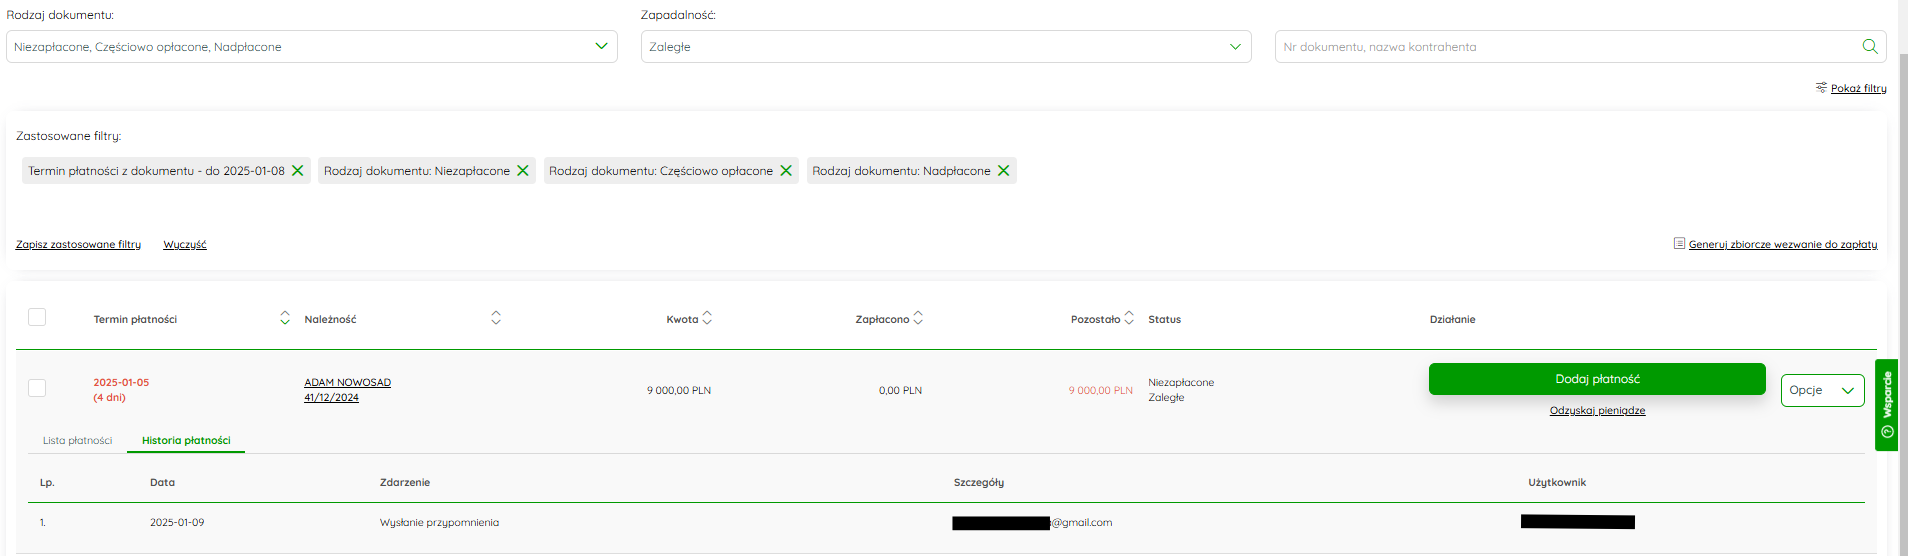Remove the Częściowo opłacone filter chip

[786, 171]
